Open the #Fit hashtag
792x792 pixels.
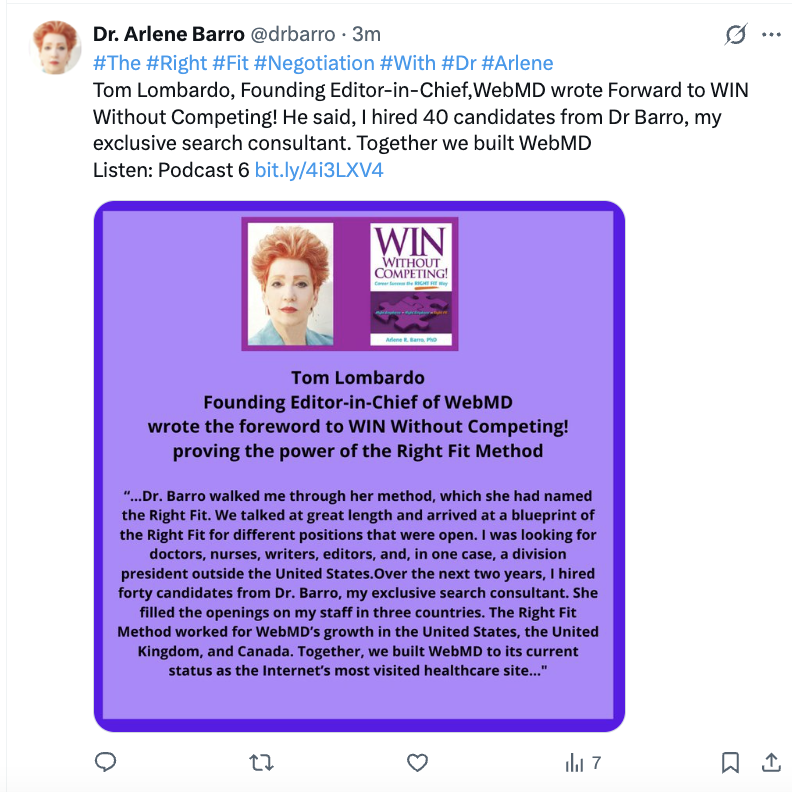tap(231, 63)
